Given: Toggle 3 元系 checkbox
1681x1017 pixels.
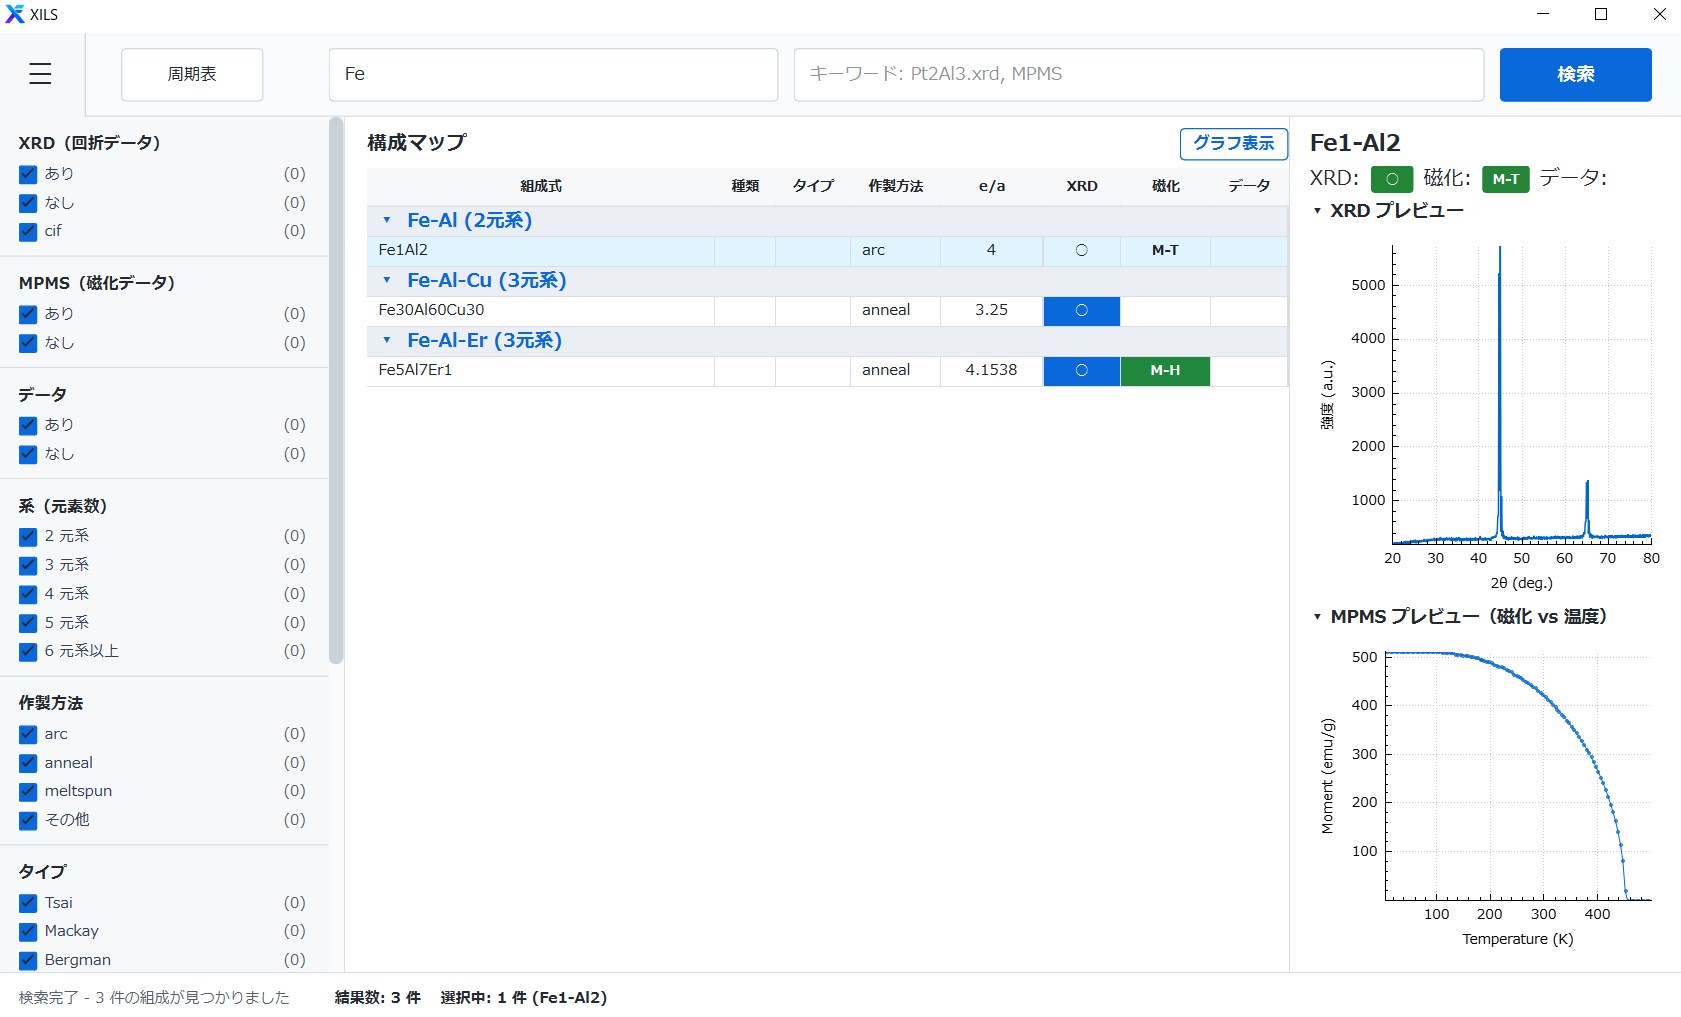Looking at the screenshot, I should [28, 565].
